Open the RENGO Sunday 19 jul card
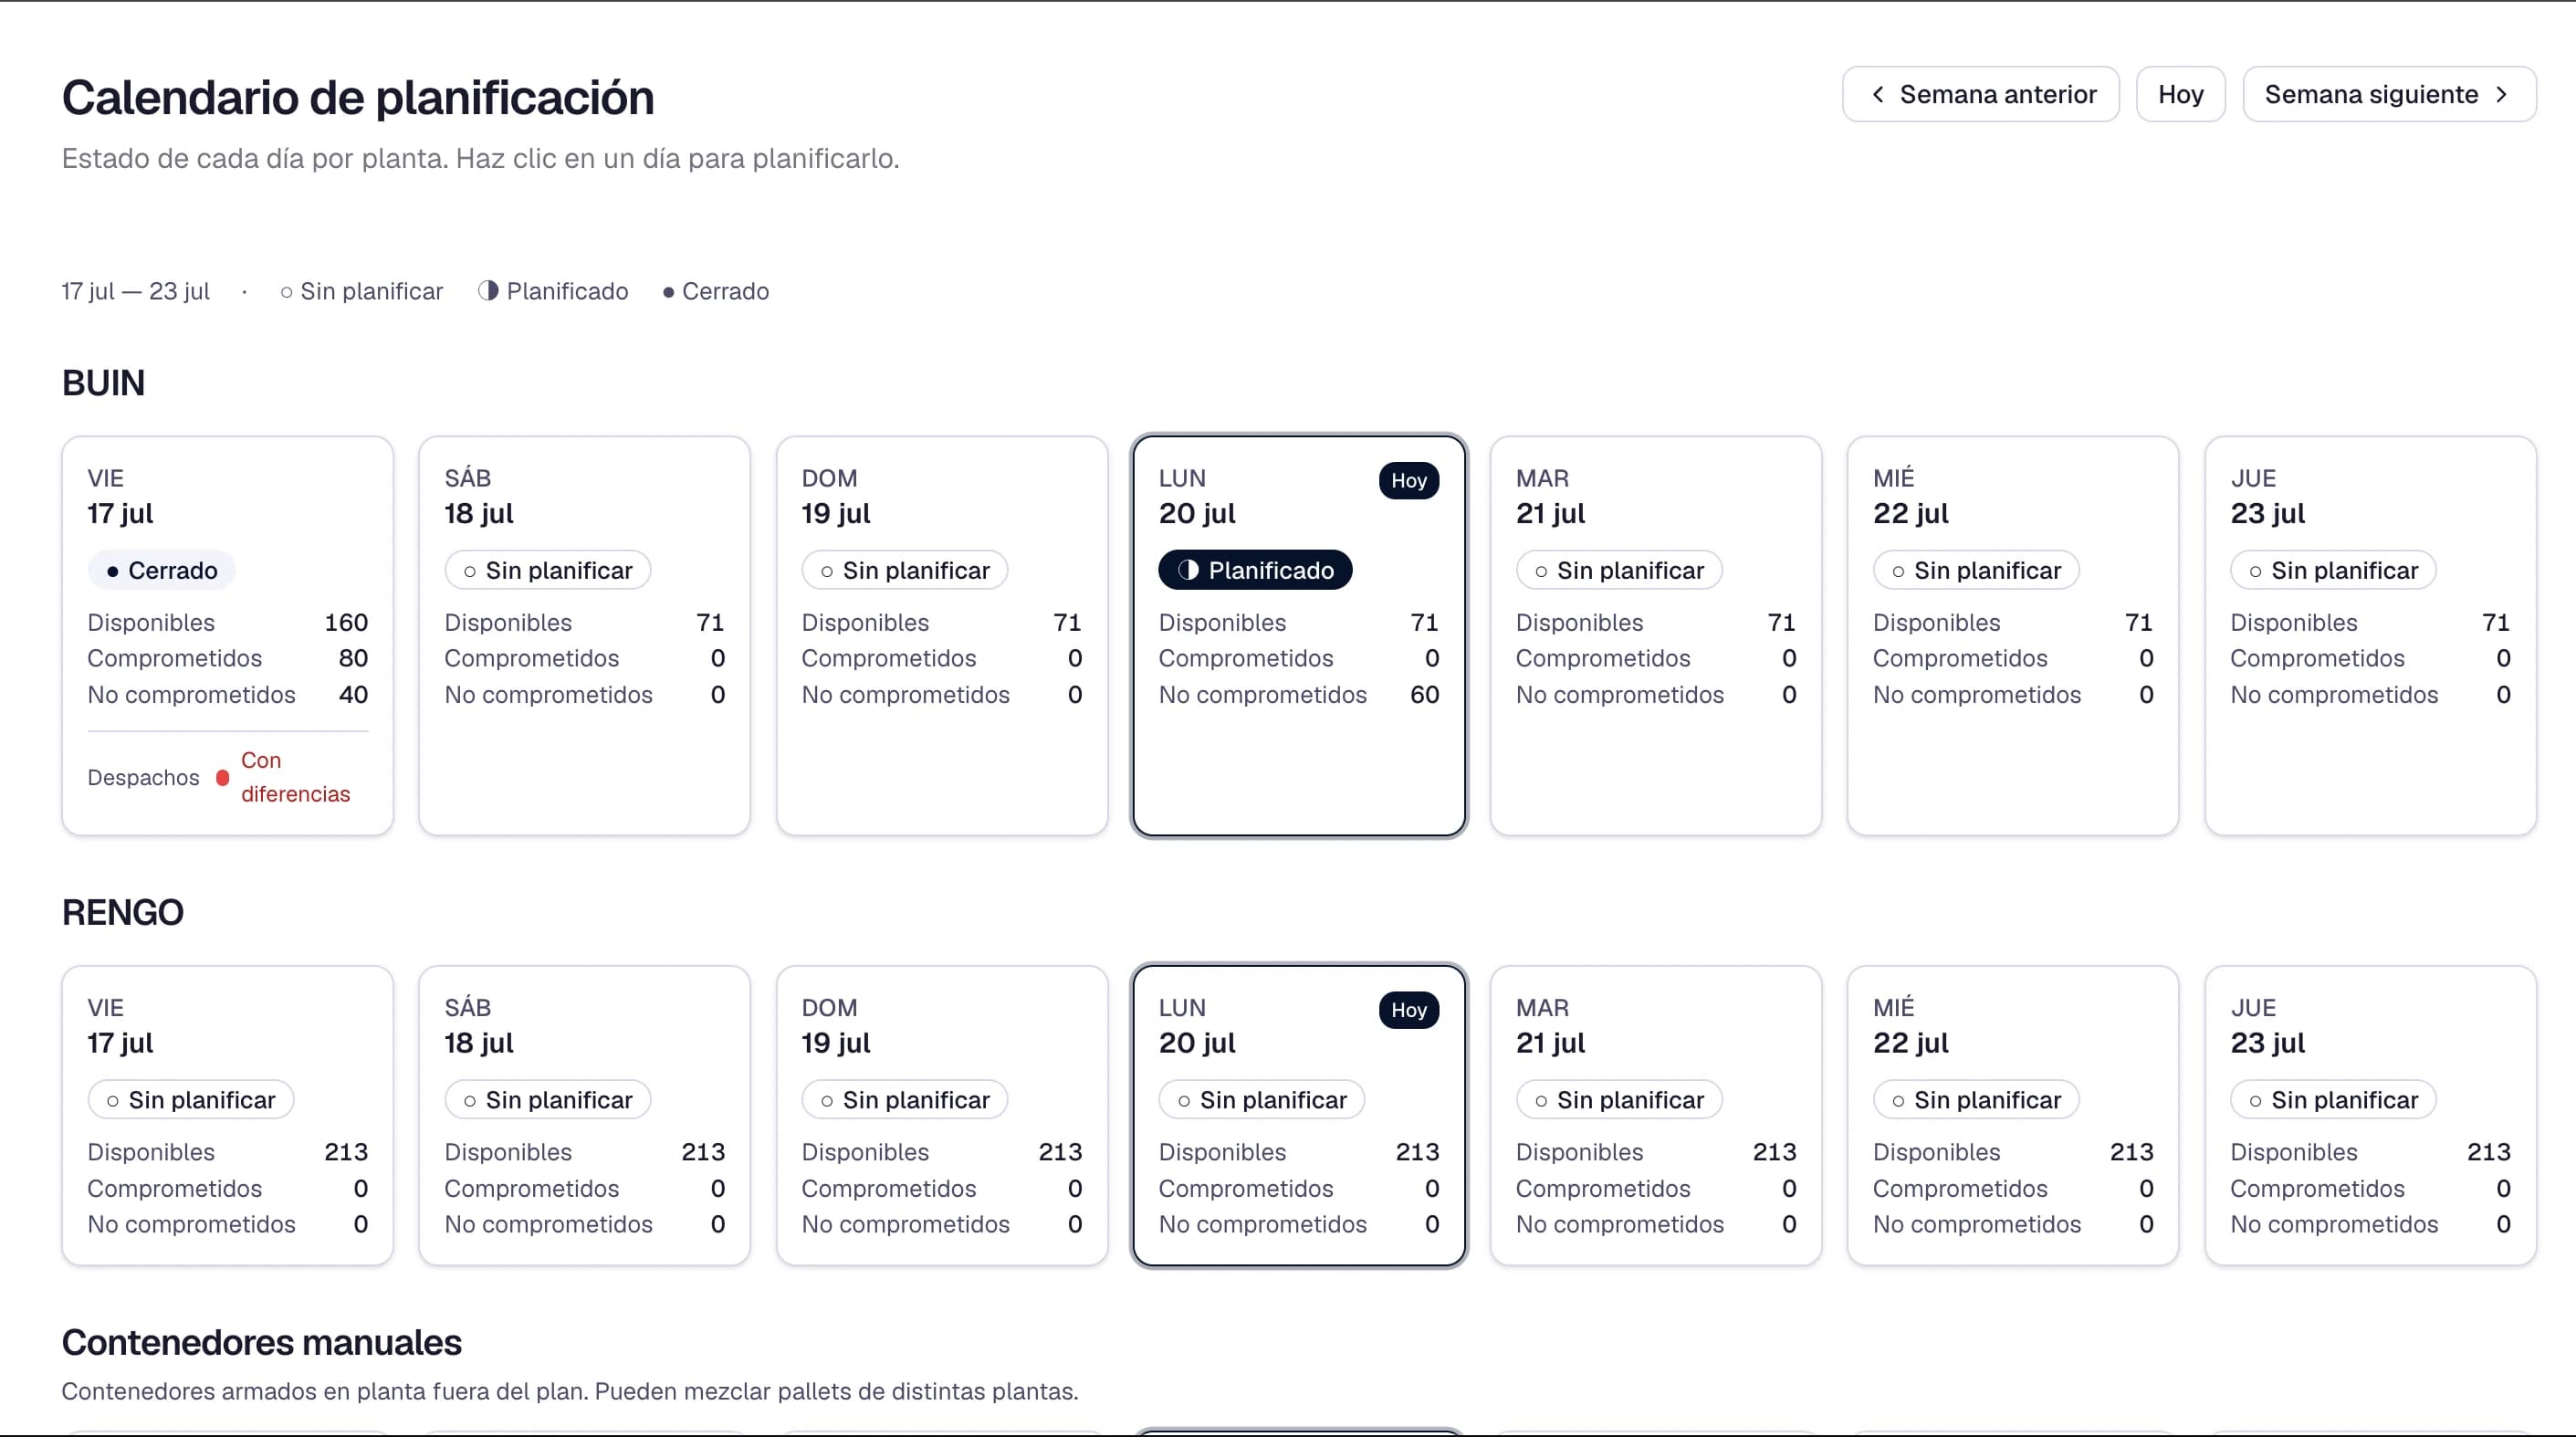 (942, 1115)
